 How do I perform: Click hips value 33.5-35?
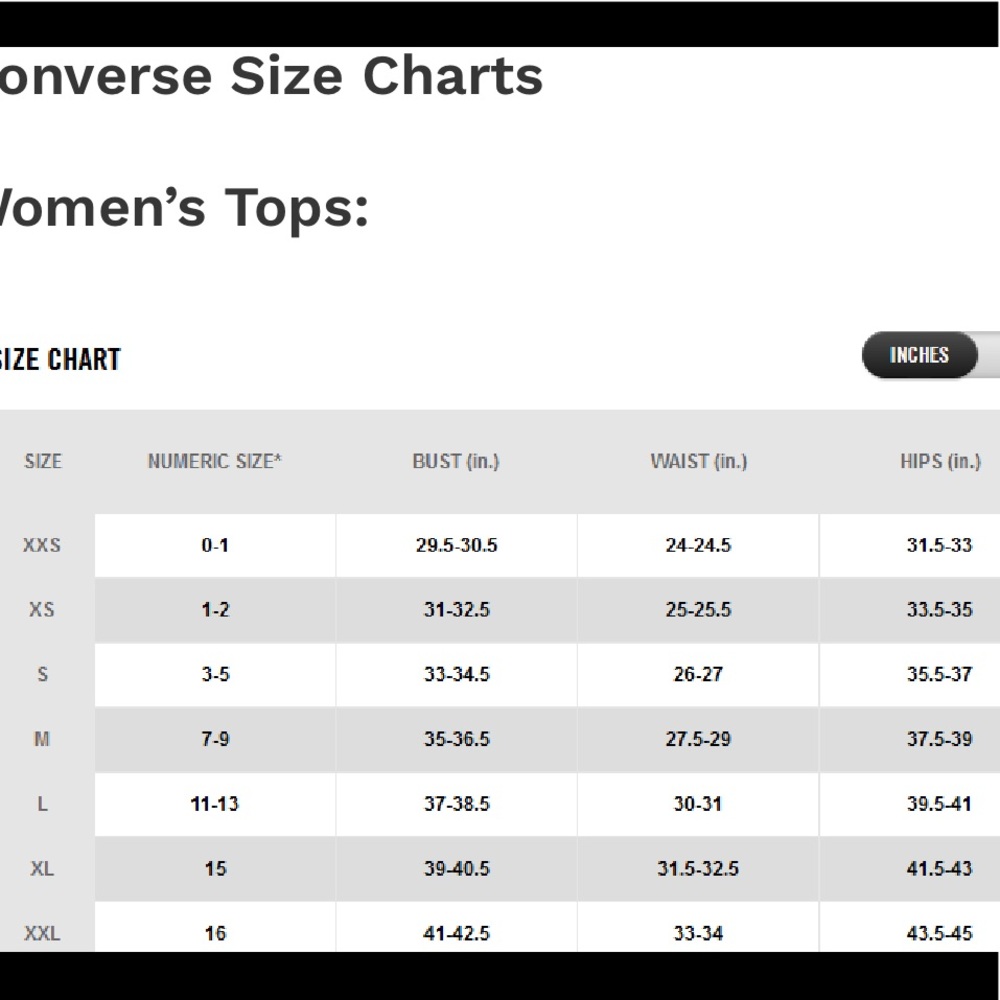tap(939, 610)
